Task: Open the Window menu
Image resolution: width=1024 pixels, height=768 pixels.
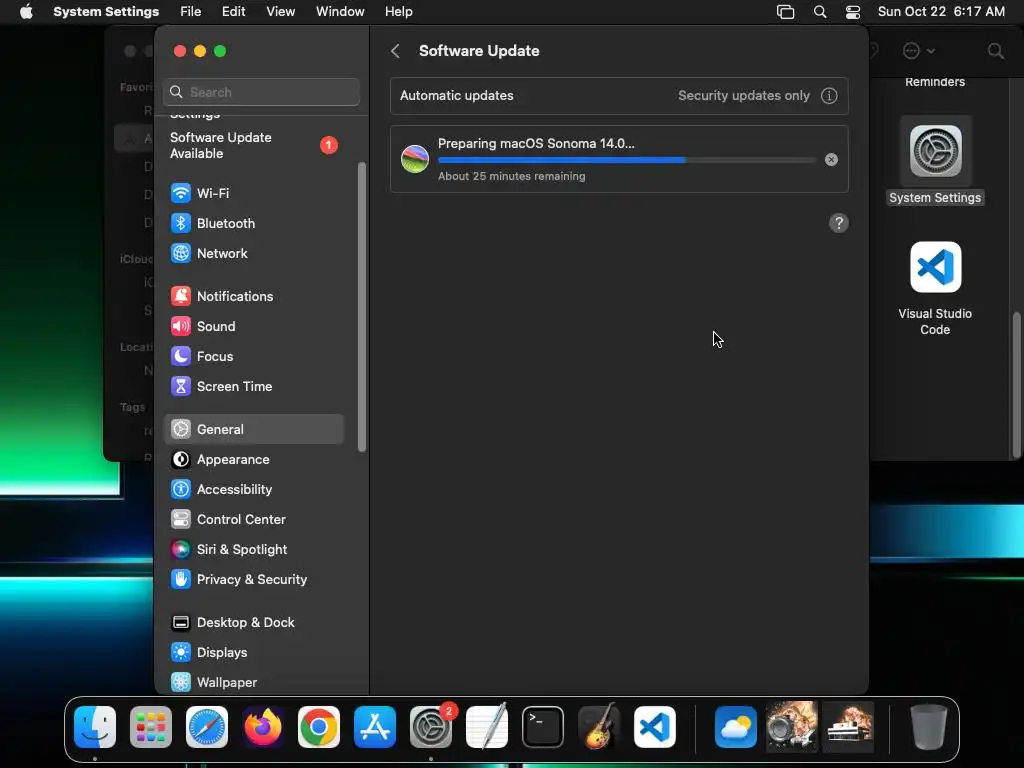Action: pos(340,12)
